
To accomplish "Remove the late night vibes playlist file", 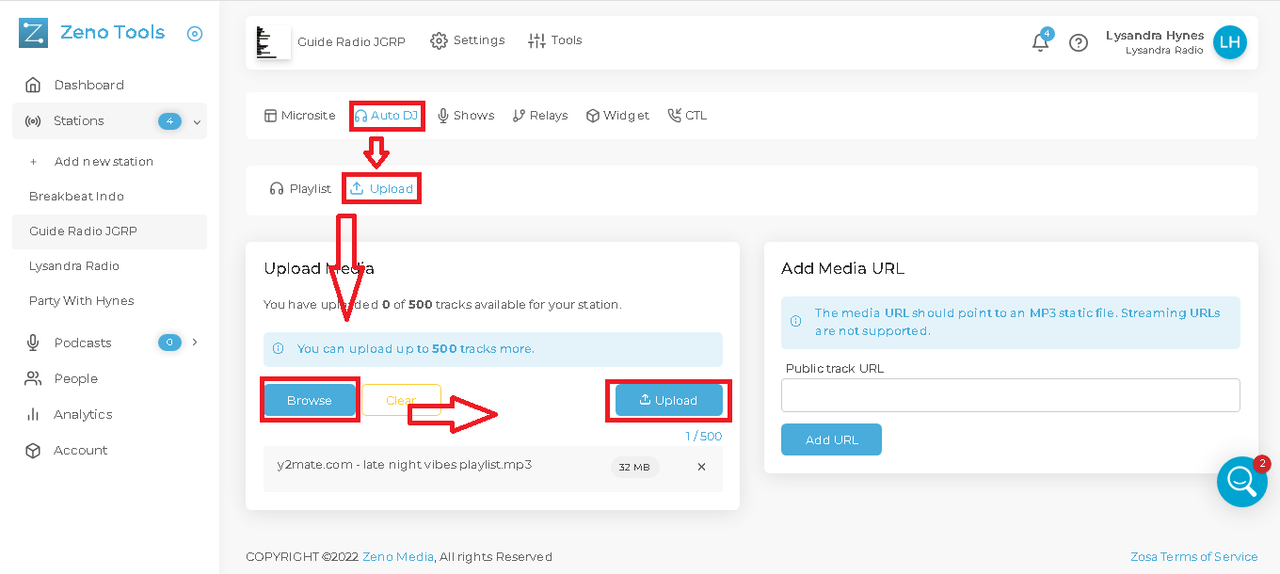I will coord(701,467).
